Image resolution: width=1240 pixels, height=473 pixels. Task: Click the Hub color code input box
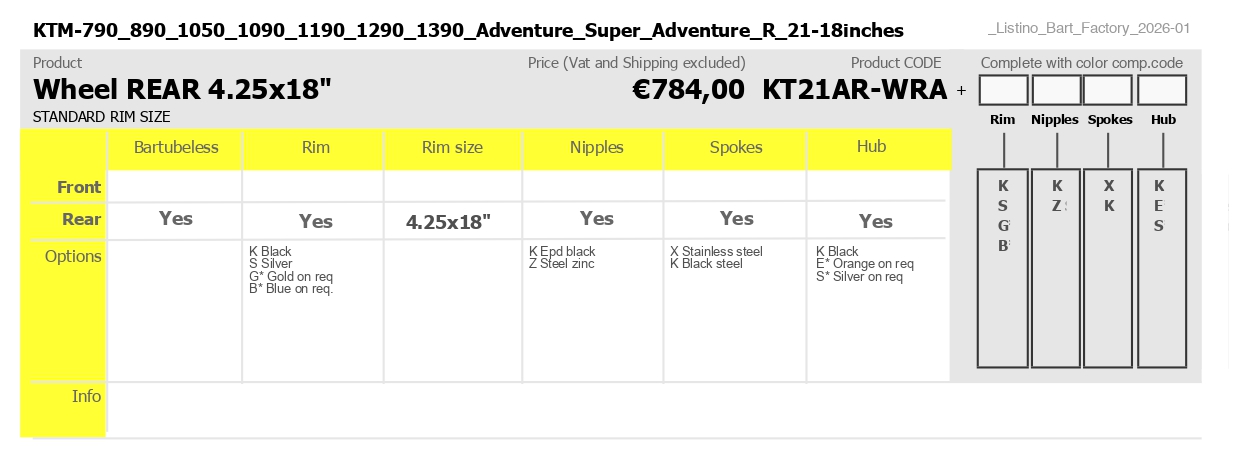pyautogui.click(x=1162, y=90)
